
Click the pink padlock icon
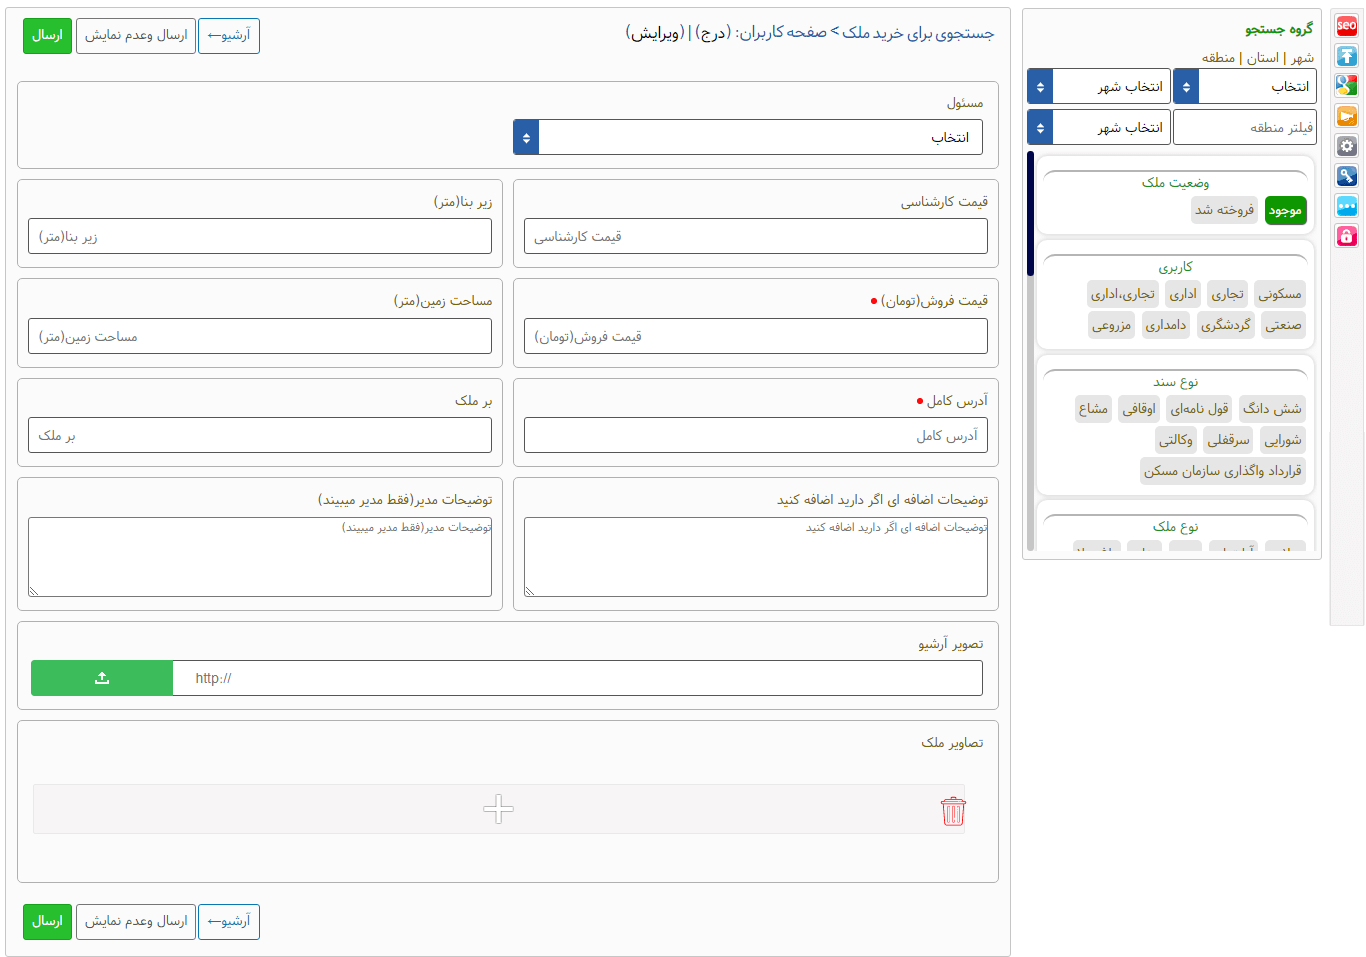click(1347, 236)
